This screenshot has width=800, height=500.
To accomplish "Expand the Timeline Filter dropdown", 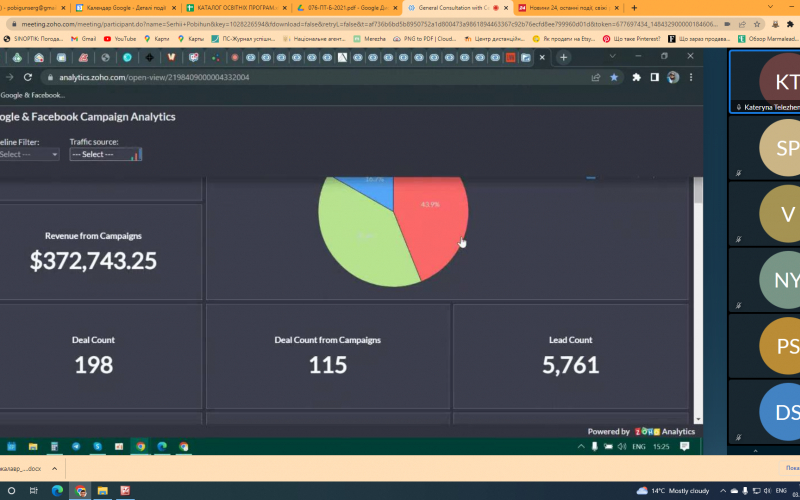I will [29, 154].
